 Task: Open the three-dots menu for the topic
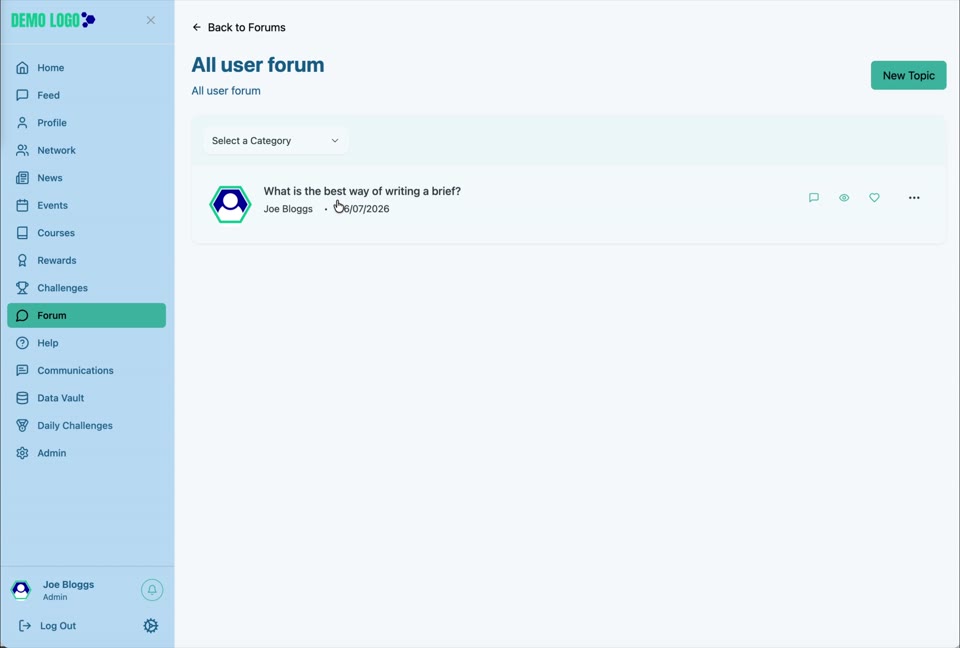pos(914,197)
